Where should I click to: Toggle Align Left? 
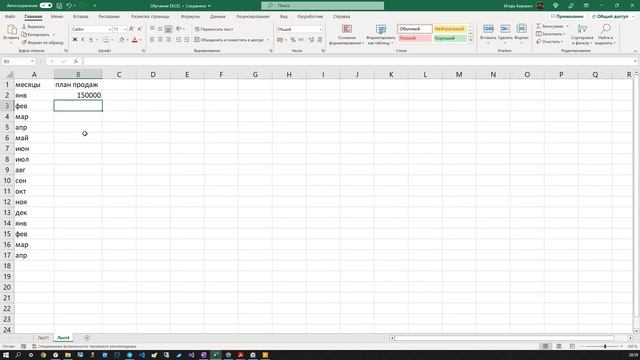tap(152, 40)
